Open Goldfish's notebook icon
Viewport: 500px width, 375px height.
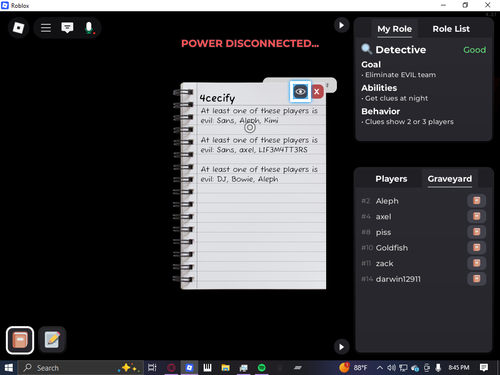tap(477, 248)
